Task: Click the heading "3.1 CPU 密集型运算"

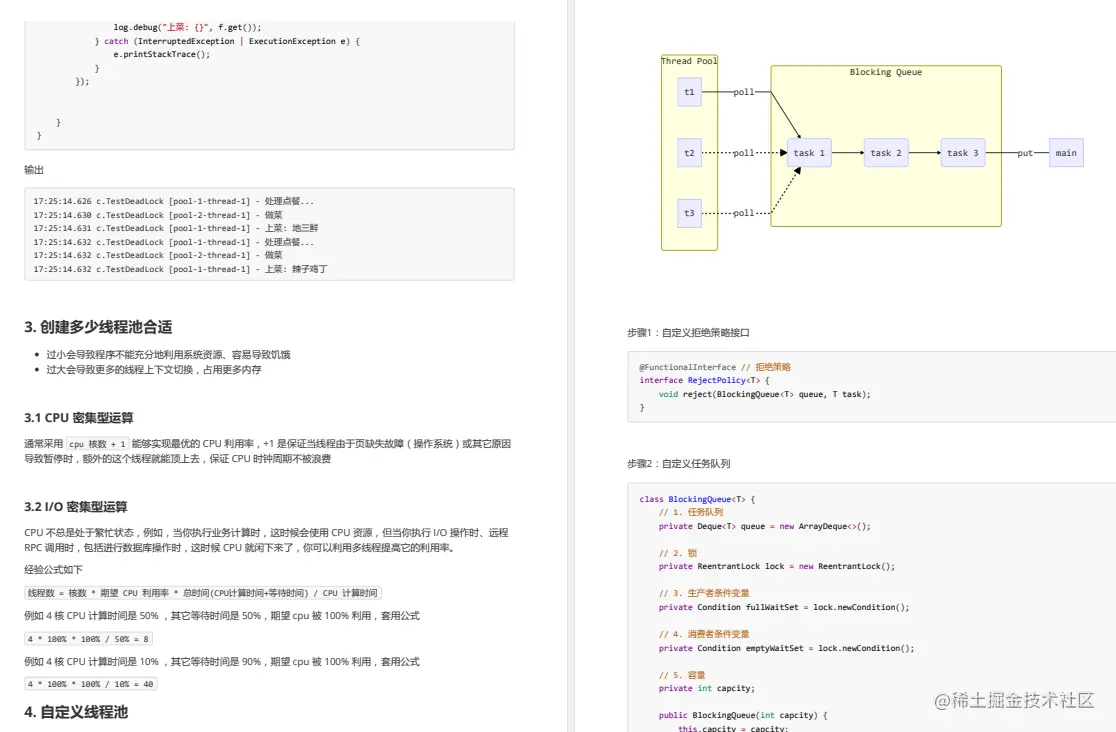Action: tap(78, 417)
